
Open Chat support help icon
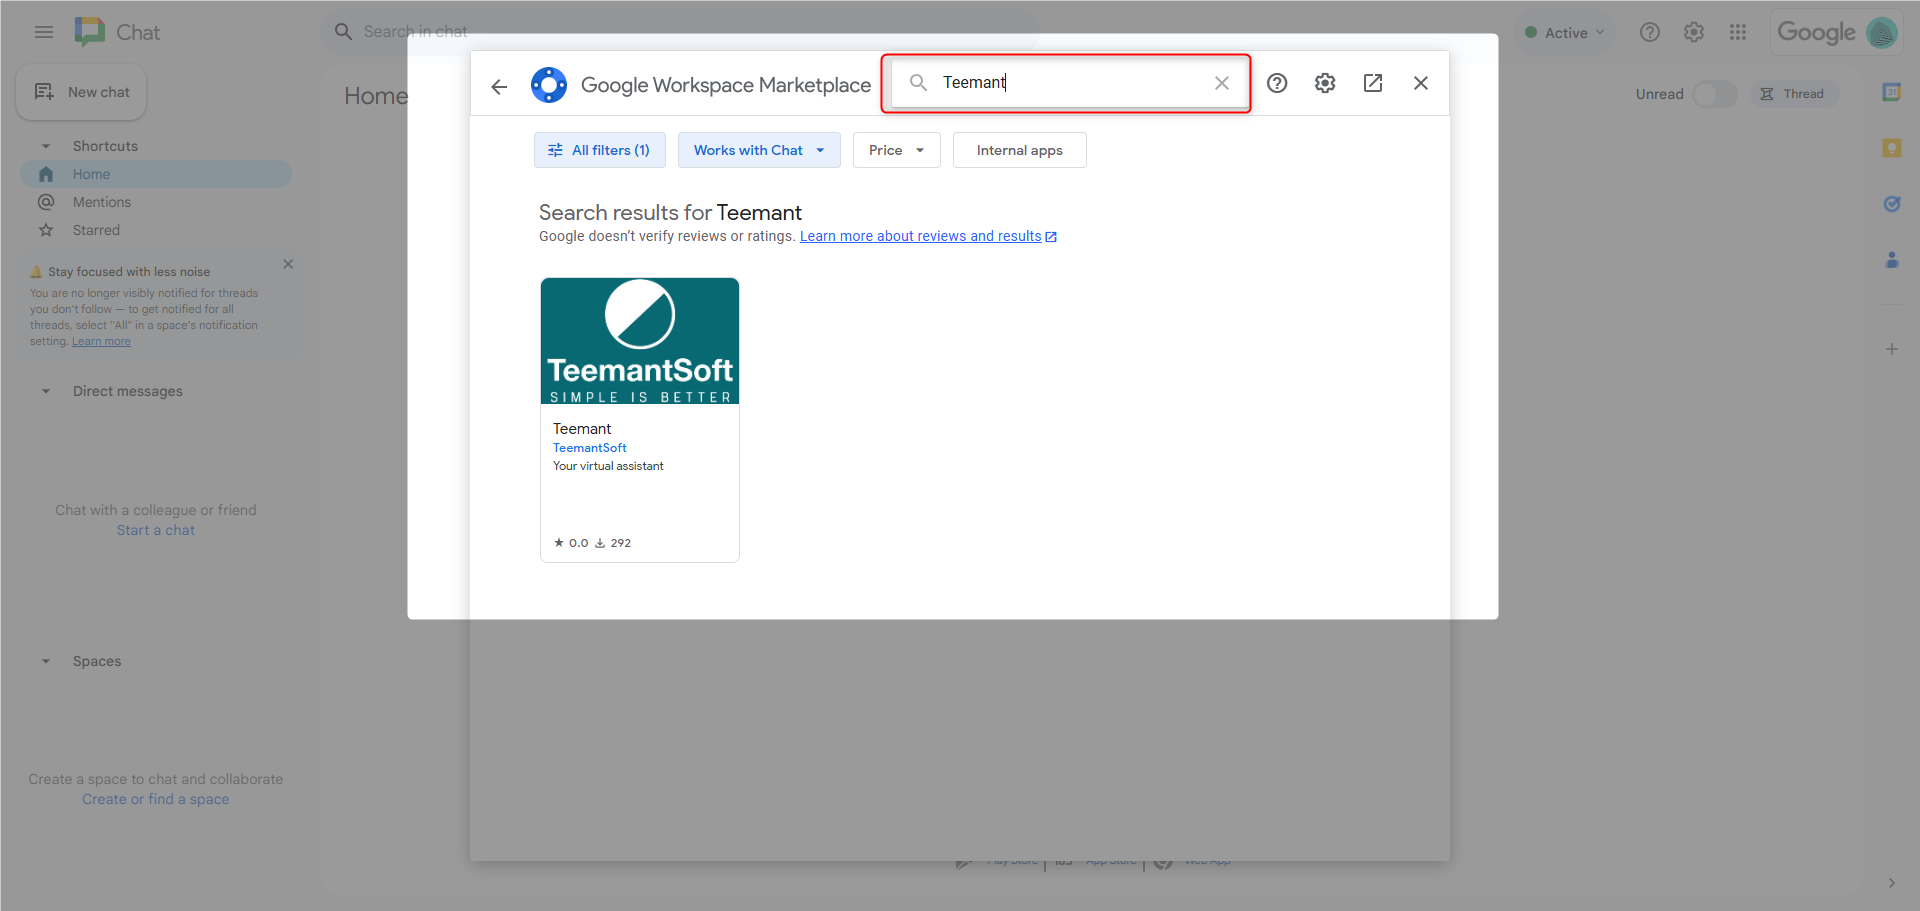(1650, 32)
